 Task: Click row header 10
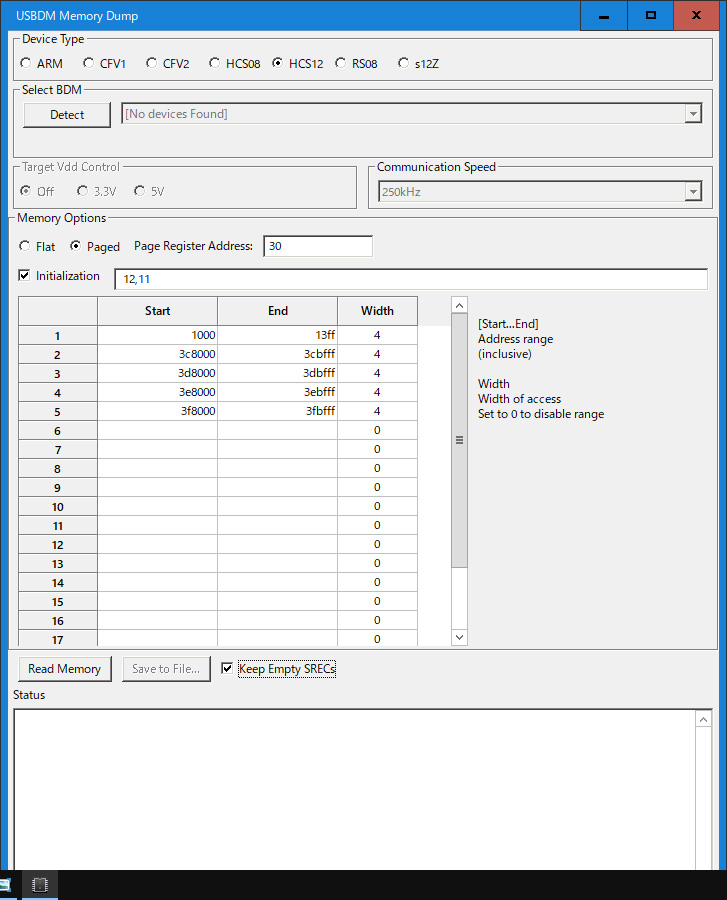tap(57, 507)
